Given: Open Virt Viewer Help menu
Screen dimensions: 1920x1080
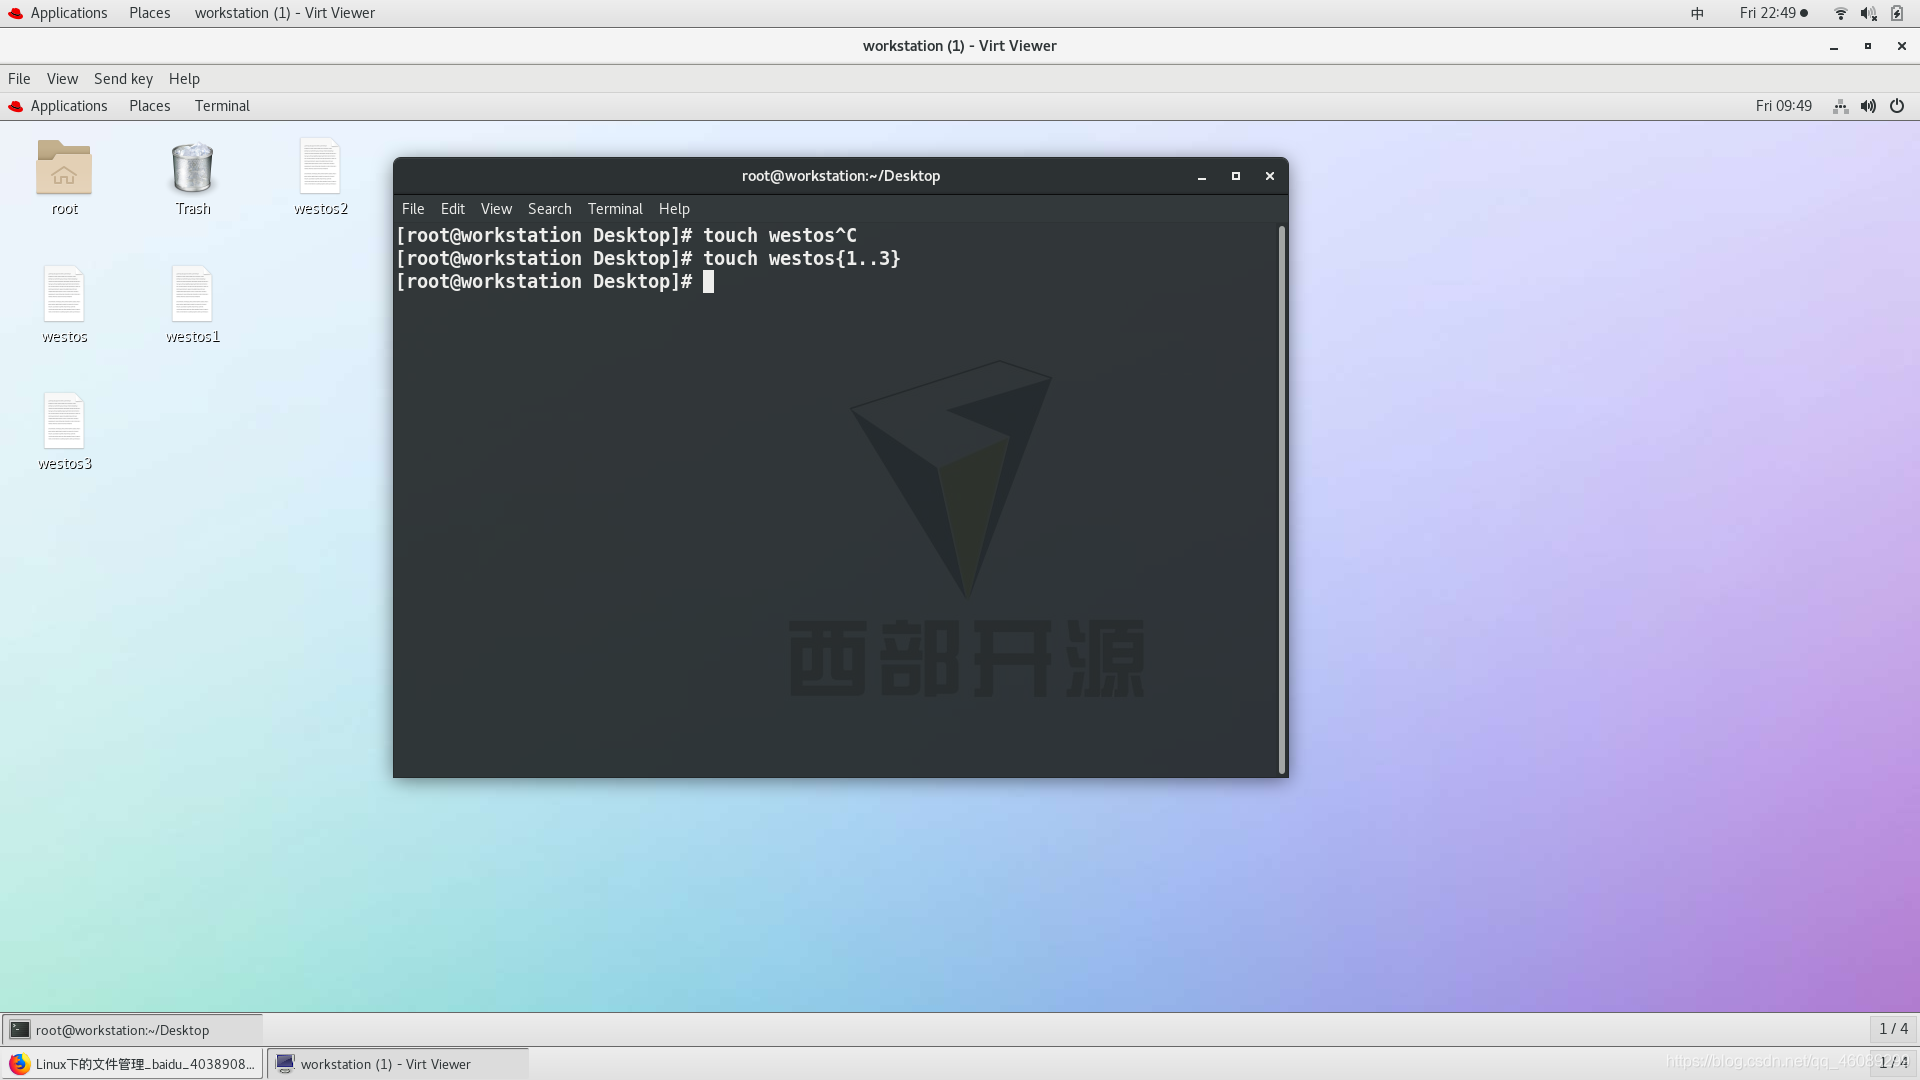Looking at the screenshot, I should click(184, 79).
